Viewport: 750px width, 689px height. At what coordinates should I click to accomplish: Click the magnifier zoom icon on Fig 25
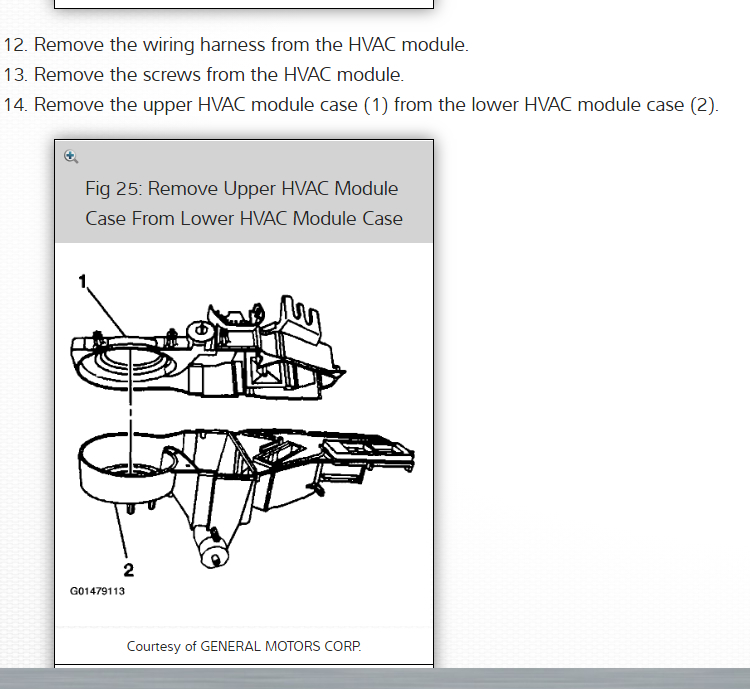pos(71,156)
